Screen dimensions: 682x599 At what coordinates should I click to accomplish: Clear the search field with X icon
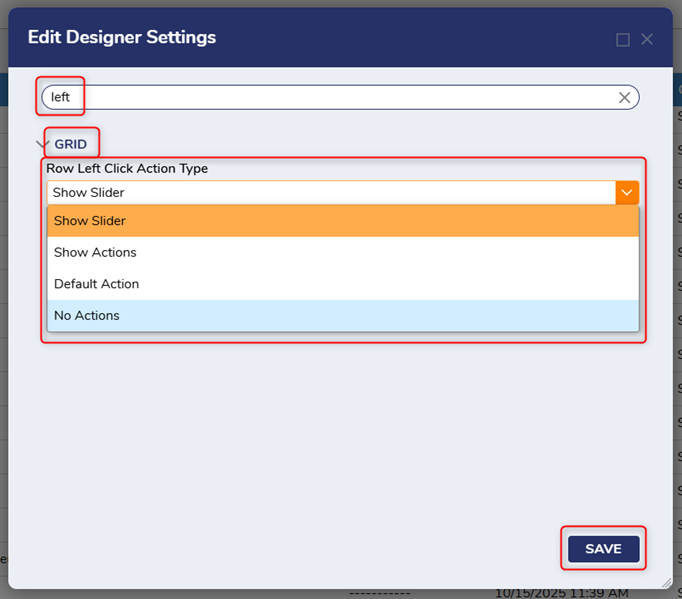[624, 97]
